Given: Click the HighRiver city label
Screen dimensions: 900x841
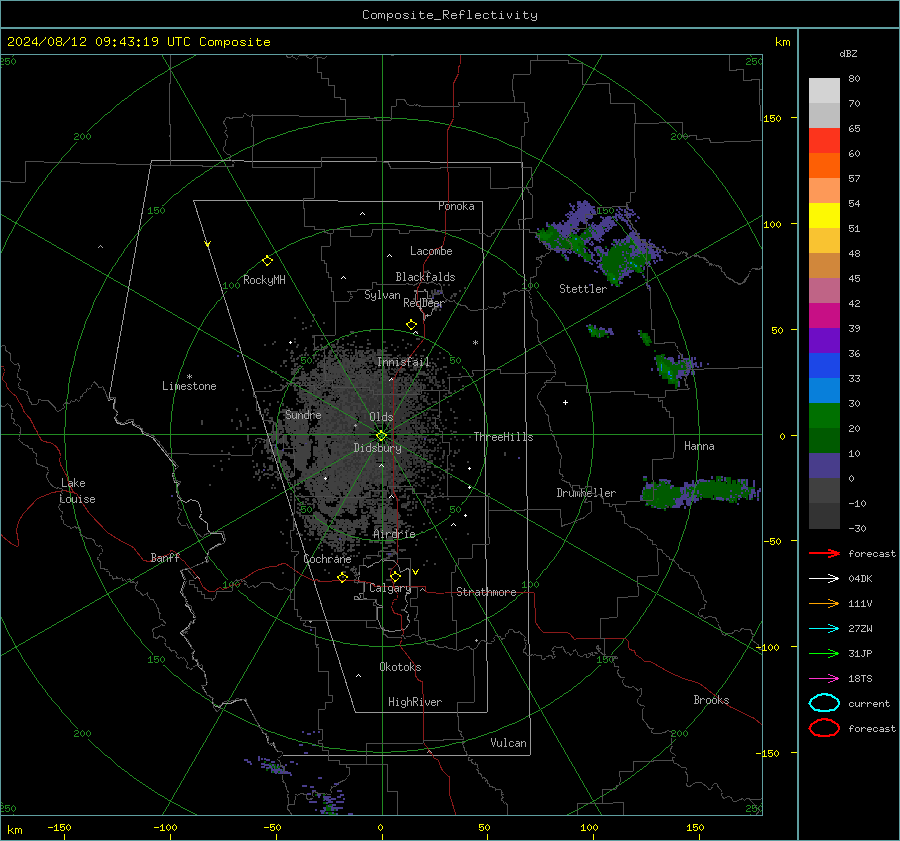Looking at the screenshot, I should (415, 702).
